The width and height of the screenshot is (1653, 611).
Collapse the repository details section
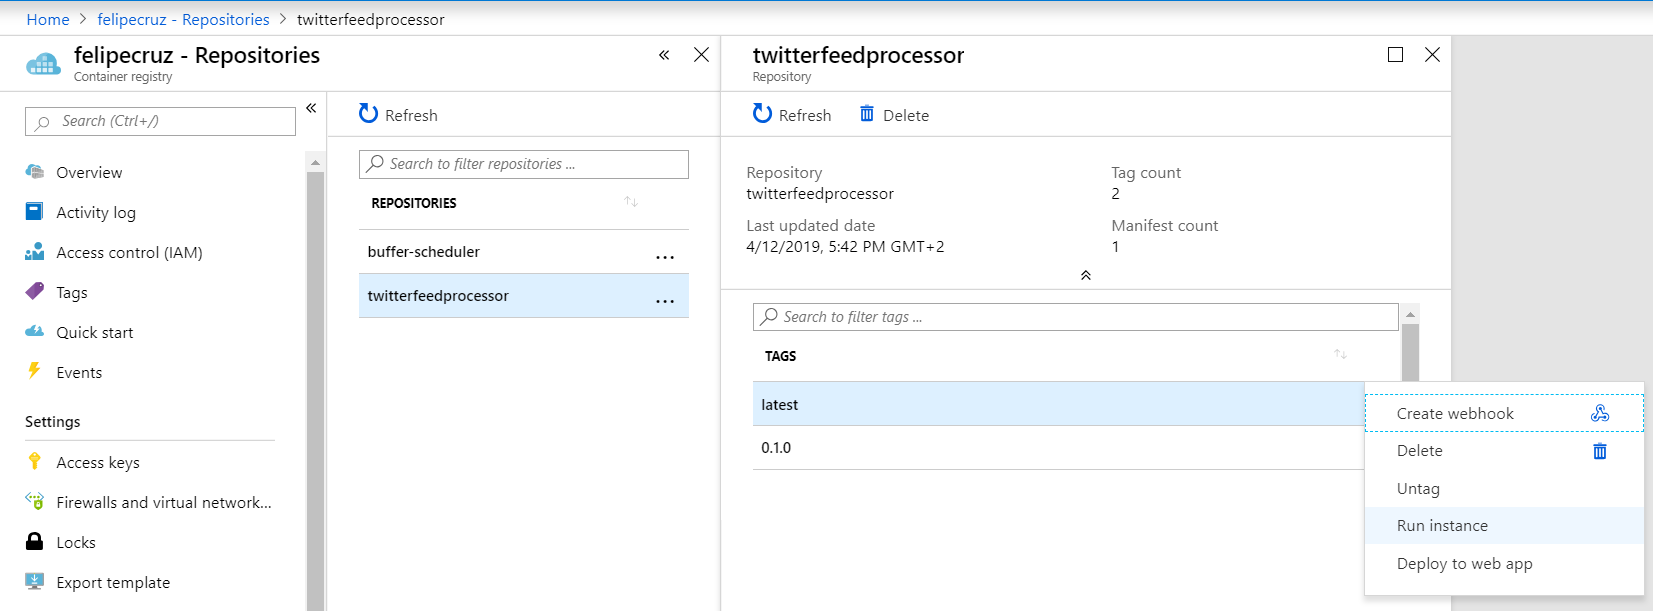[x=1085, y=275]
